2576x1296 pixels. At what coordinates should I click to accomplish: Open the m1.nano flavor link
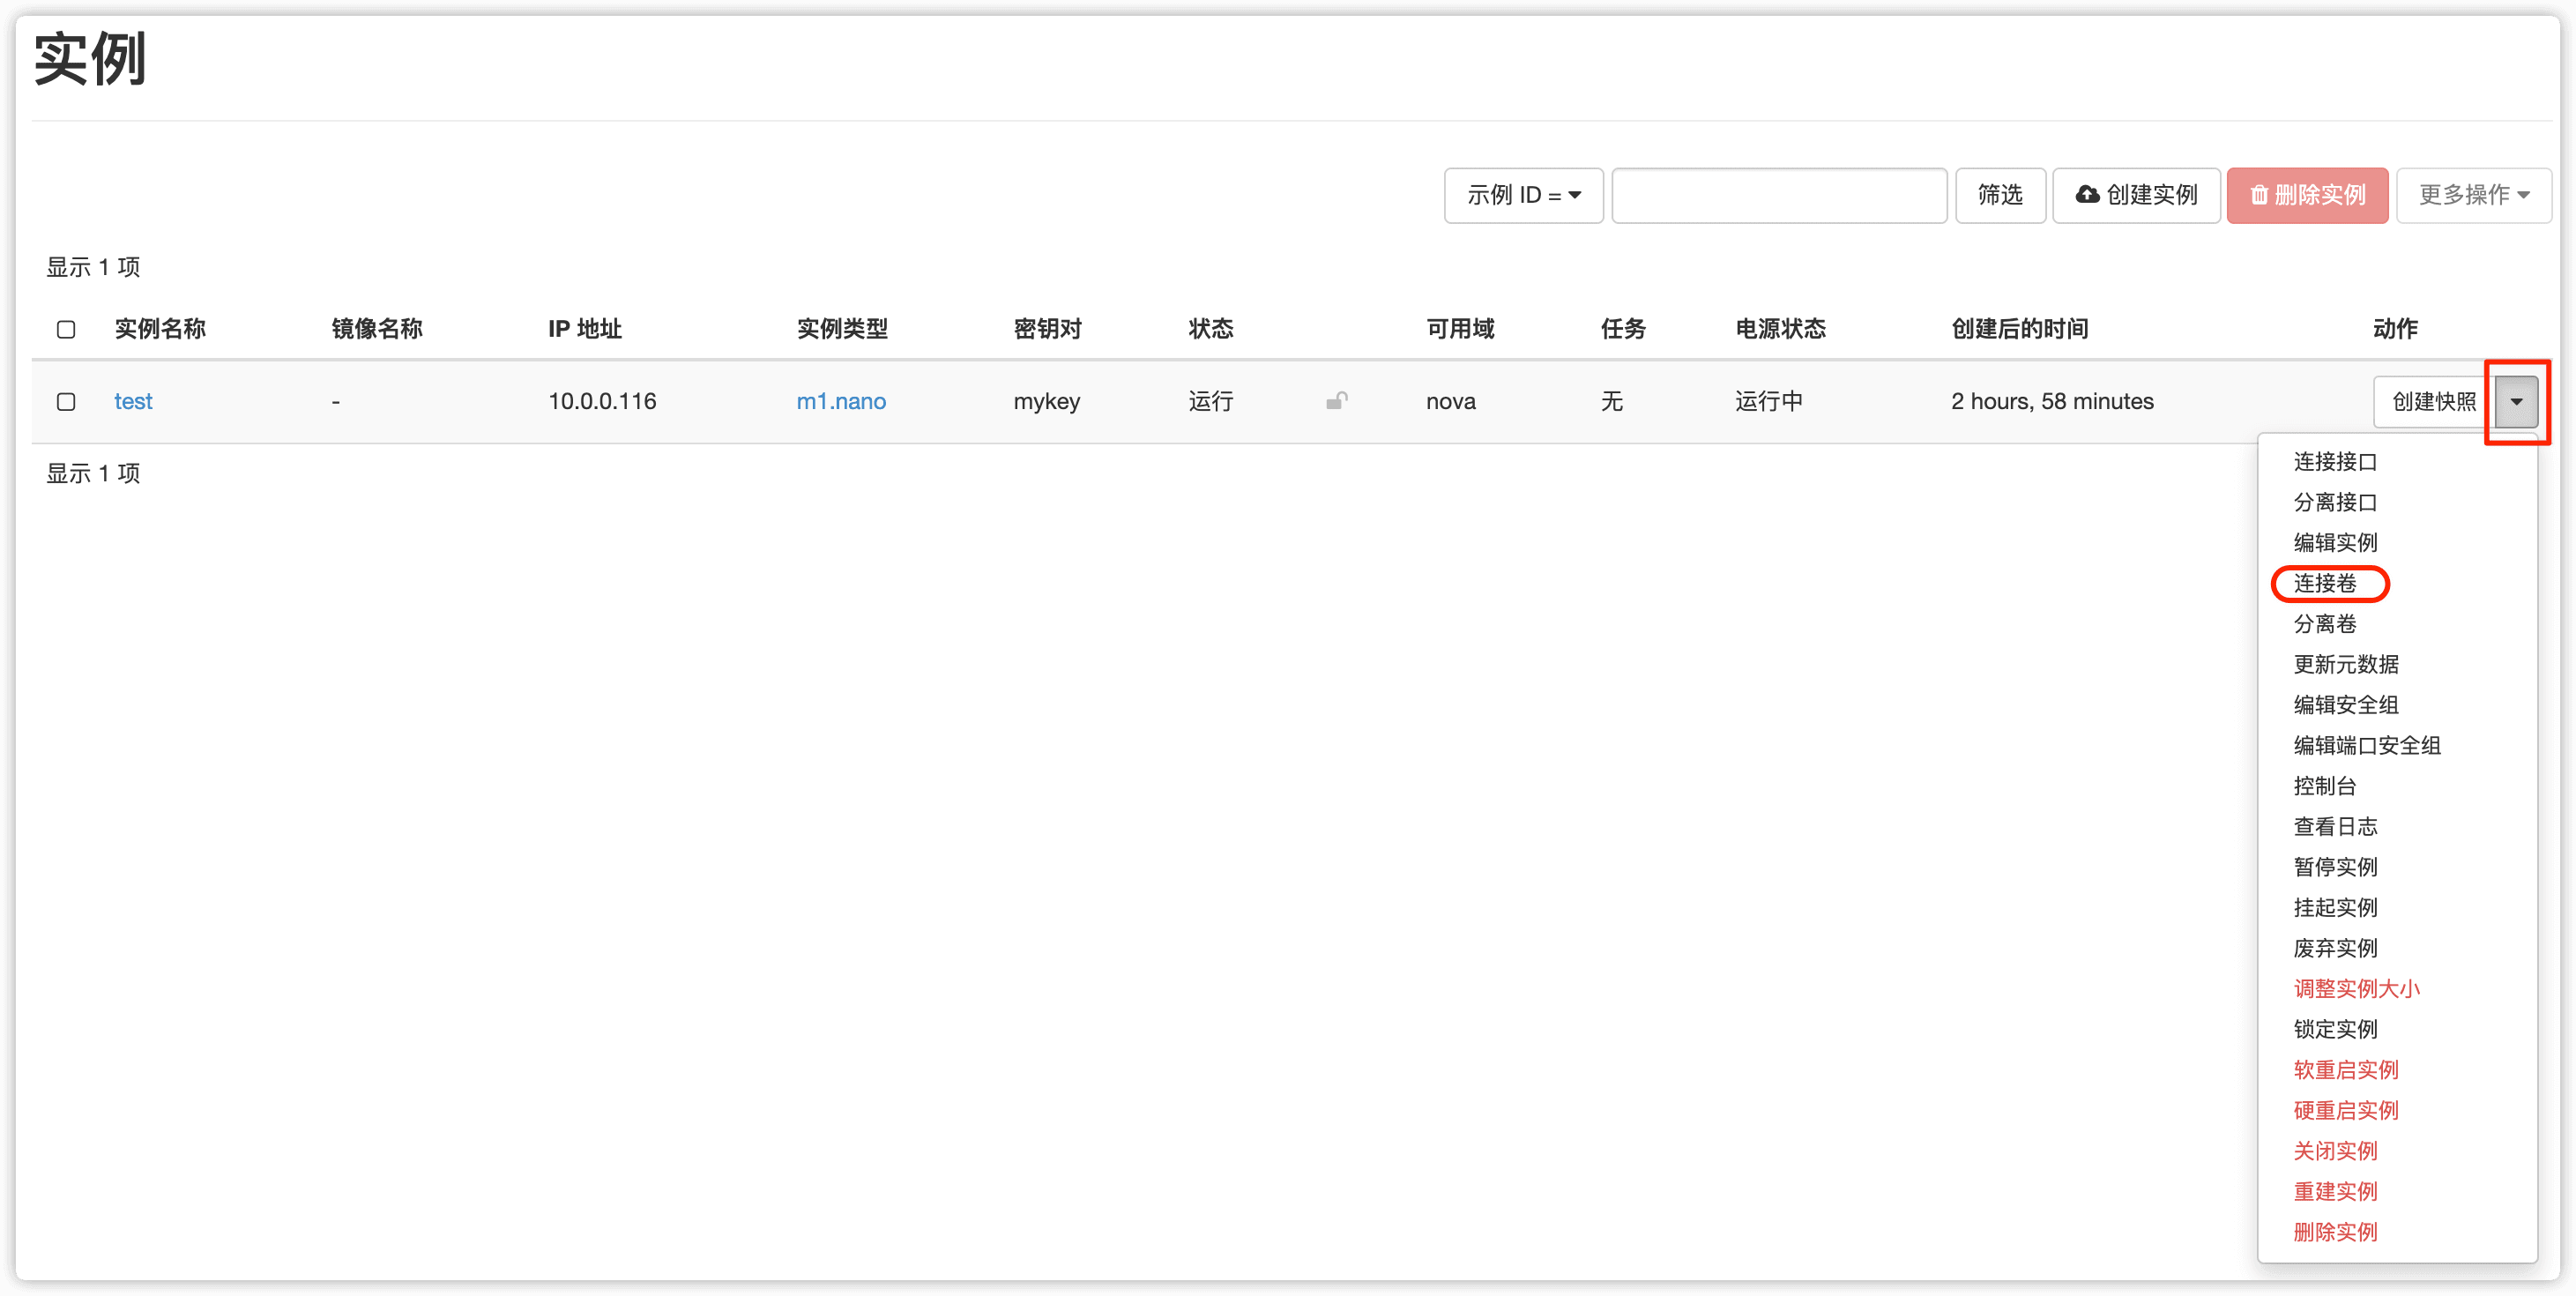[x=841, y=401]
